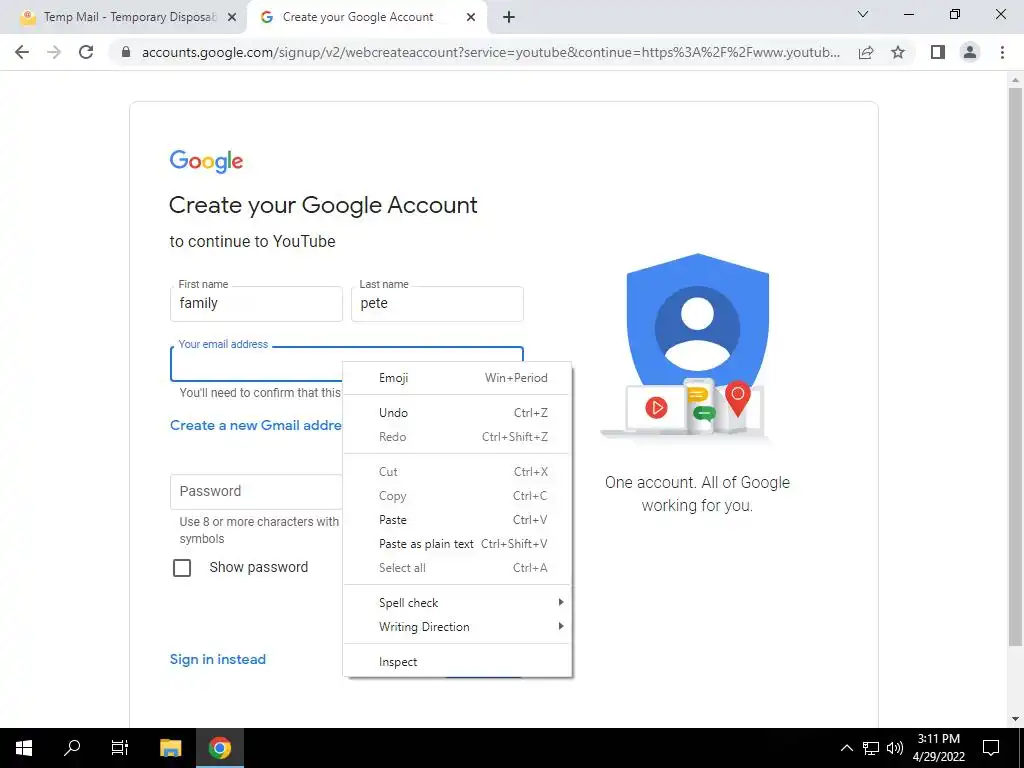Choose Undo from the context menu
Image resolution: width=1024 pixels, height=768 pixels.
(457, 413)
